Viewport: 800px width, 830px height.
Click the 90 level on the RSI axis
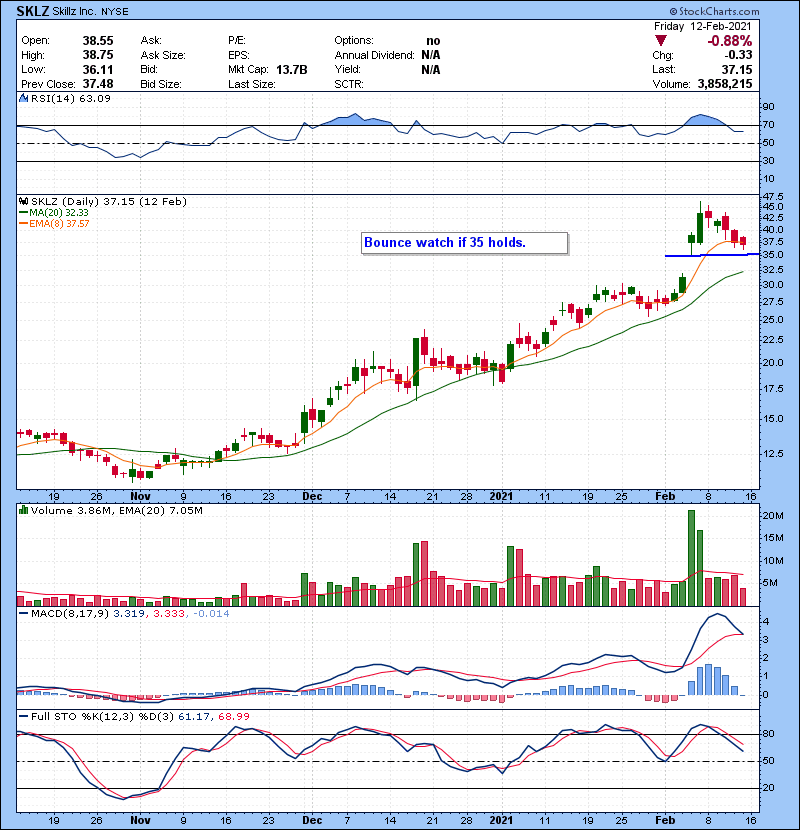[768, 107]
